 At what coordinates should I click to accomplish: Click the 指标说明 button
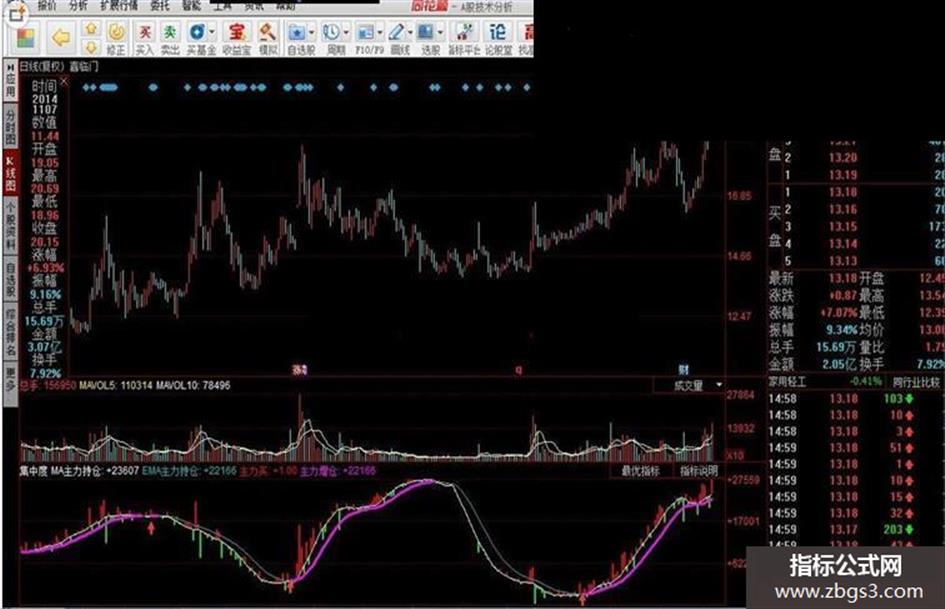tap(699, 471)
